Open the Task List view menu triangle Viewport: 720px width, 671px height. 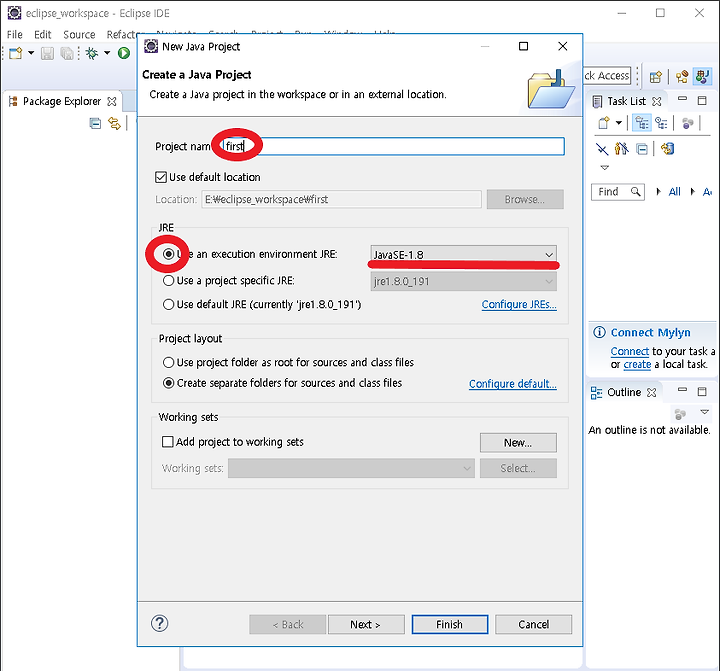(x=605, y=168)
